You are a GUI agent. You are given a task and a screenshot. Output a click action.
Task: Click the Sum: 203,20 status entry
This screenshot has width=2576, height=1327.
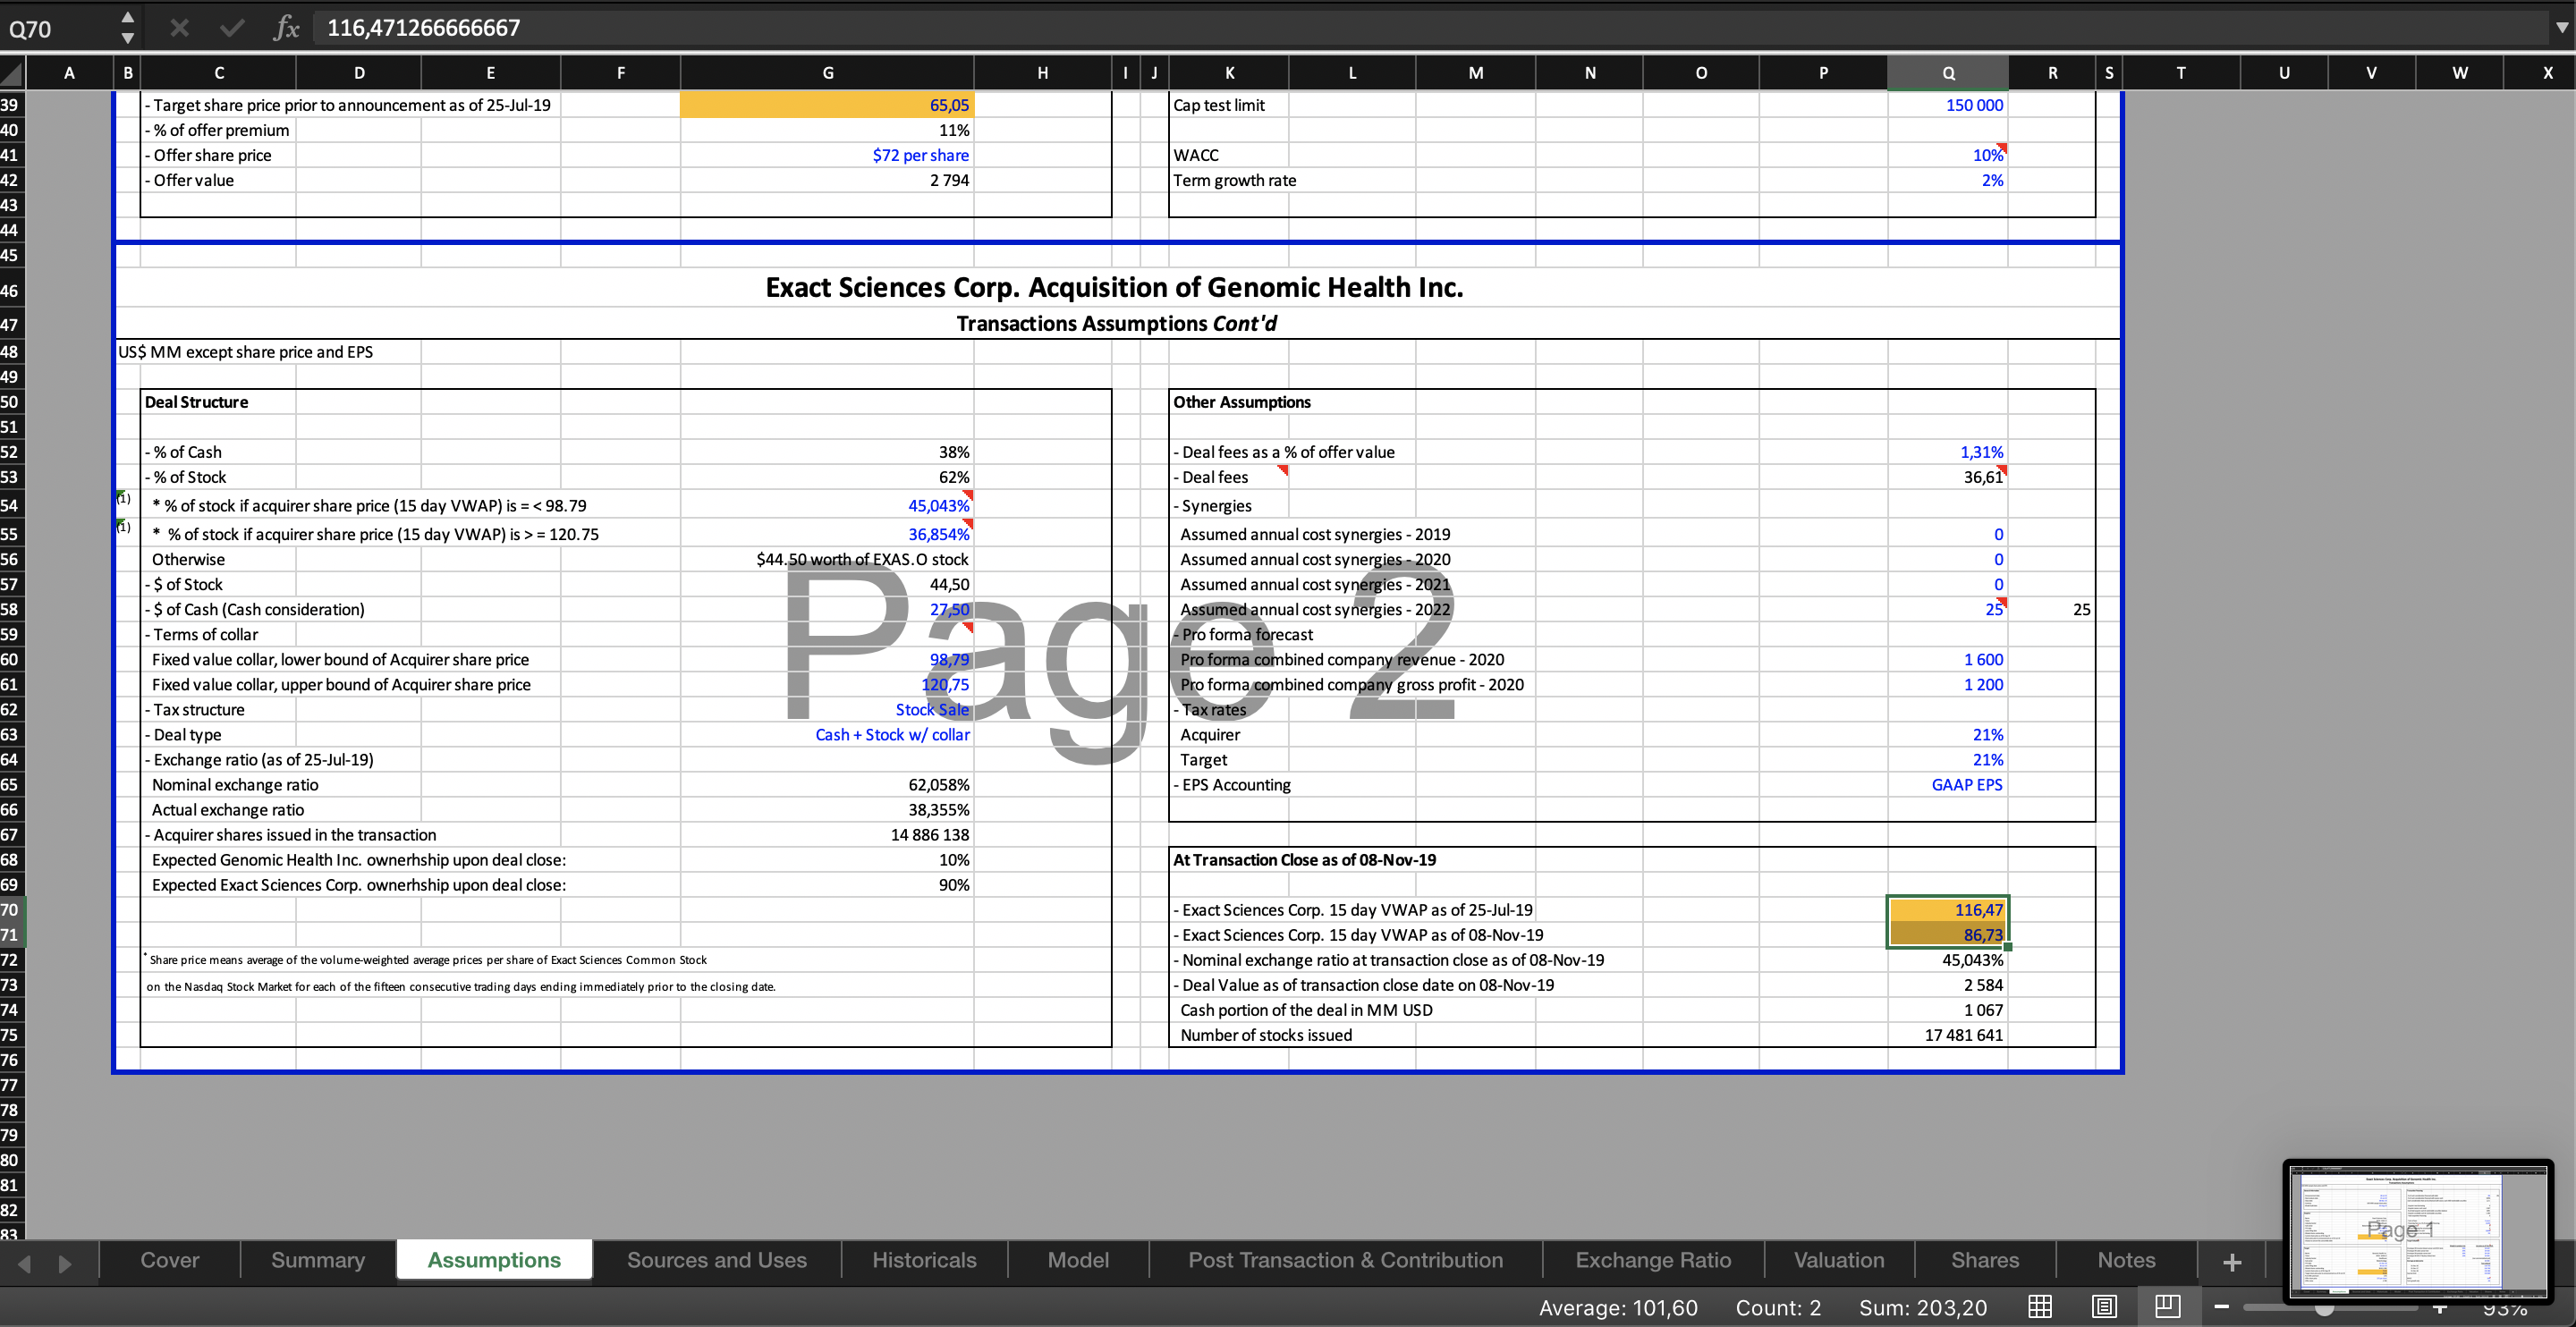1923,1307
